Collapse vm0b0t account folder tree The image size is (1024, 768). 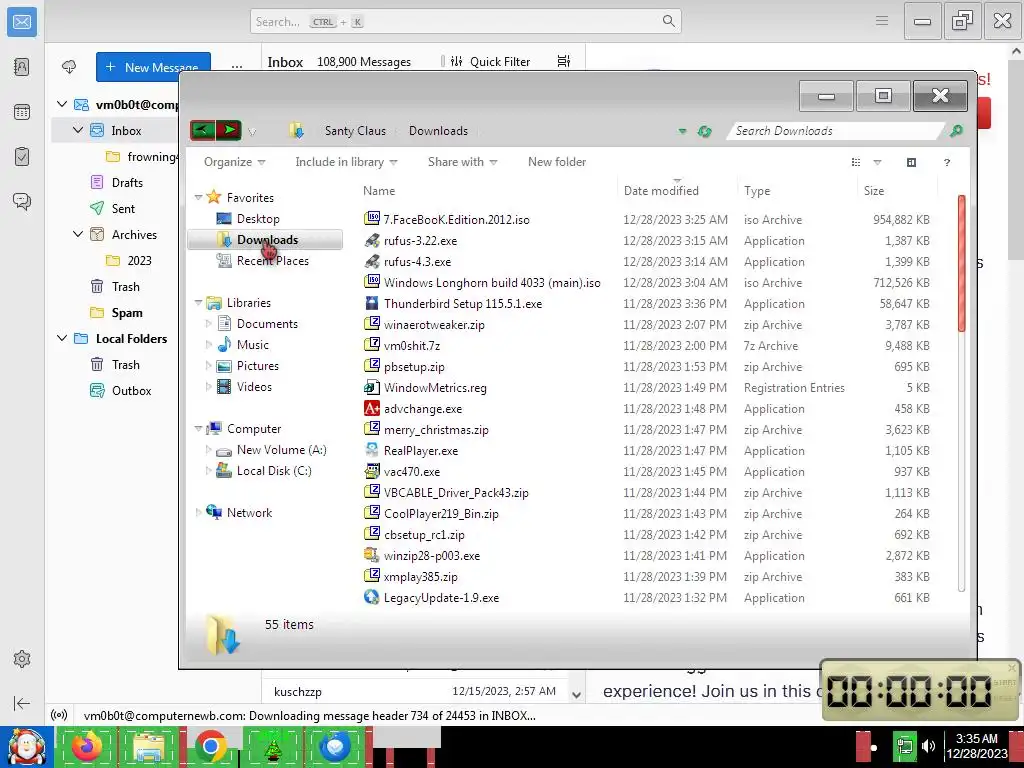pyautogui.click(x=62, y=104)
